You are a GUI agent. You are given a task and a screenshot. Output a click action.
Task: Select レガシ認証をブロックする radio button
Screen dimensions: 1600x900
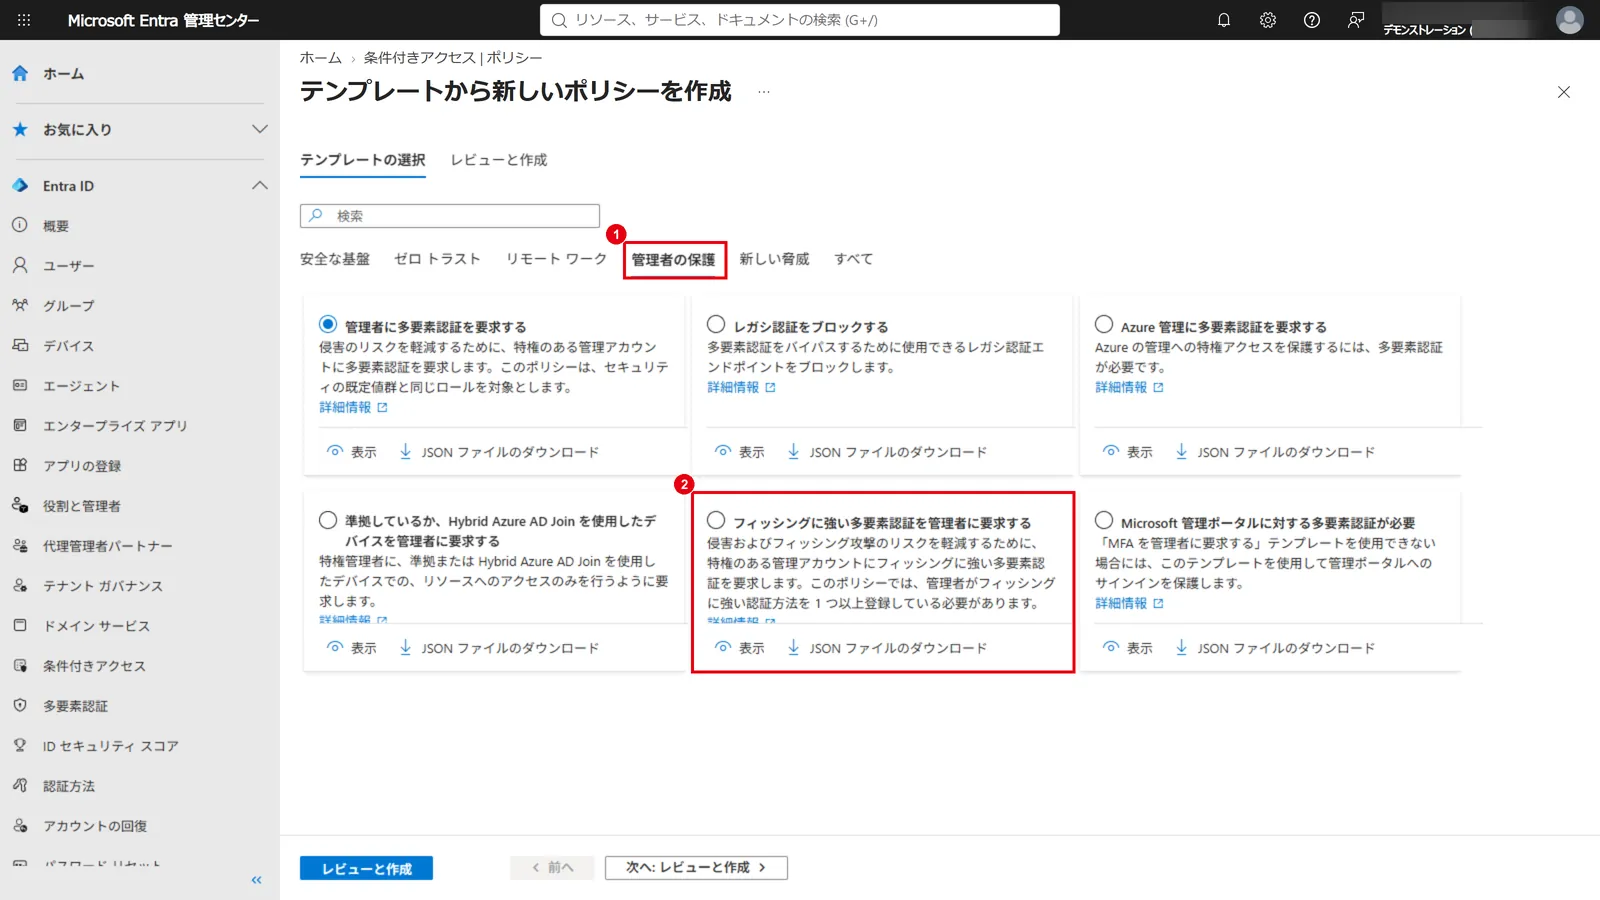click(716, 324)
